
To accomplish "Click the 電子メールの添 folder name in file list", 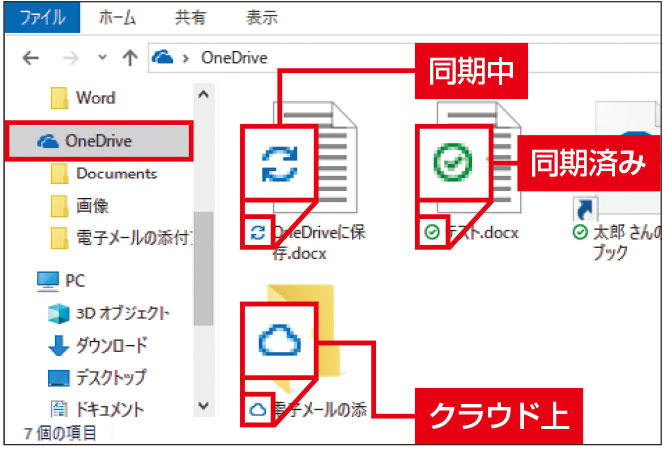I will pos(320,410).
